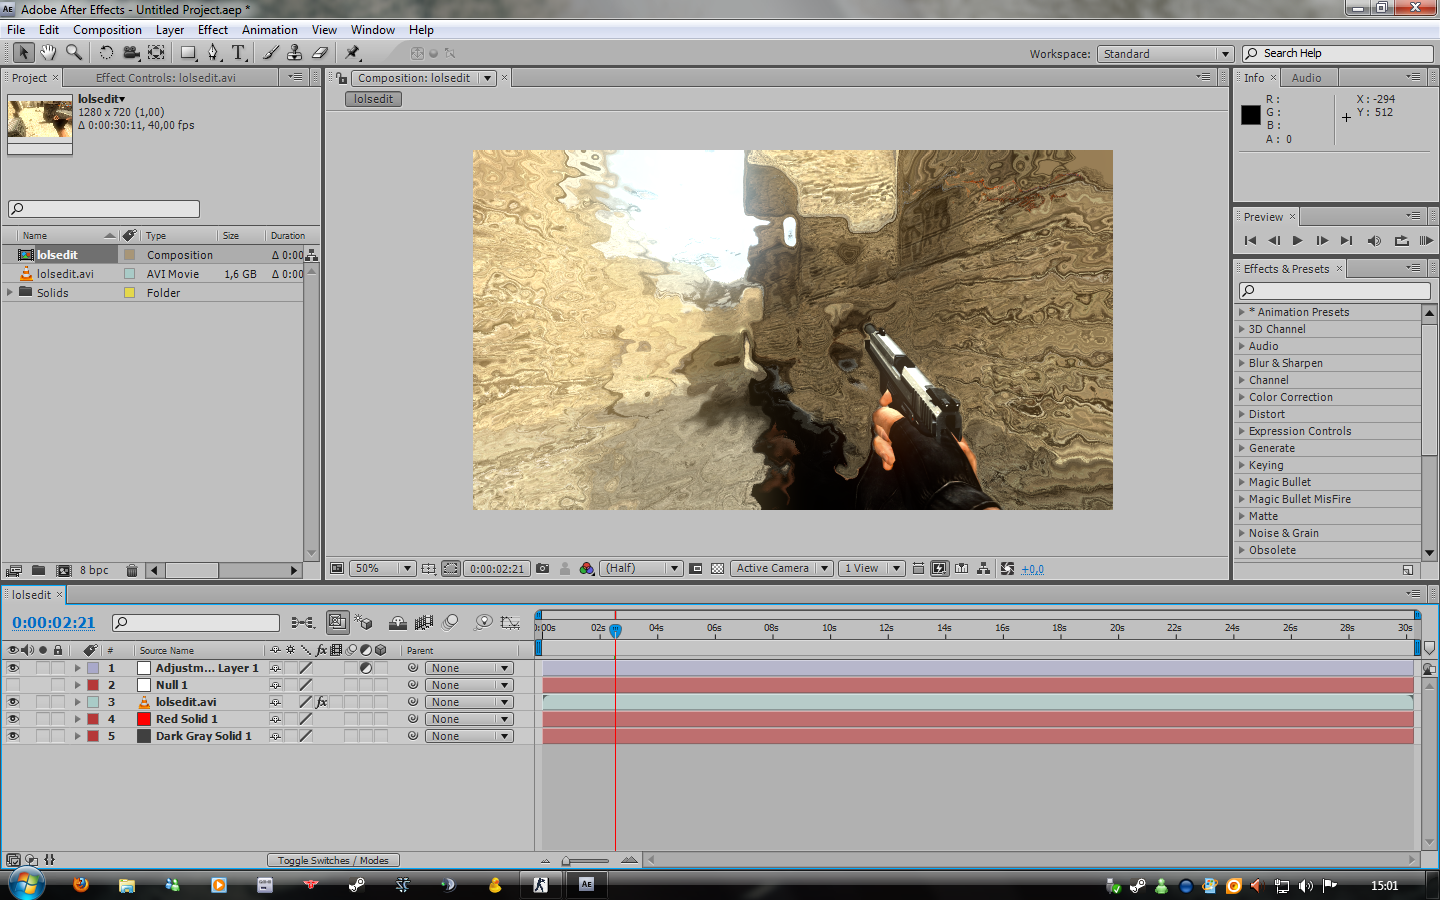Click the Draft 3D icon in timeline
The height and width of the screenshot is (900, 1440).
tap(363, 622)
